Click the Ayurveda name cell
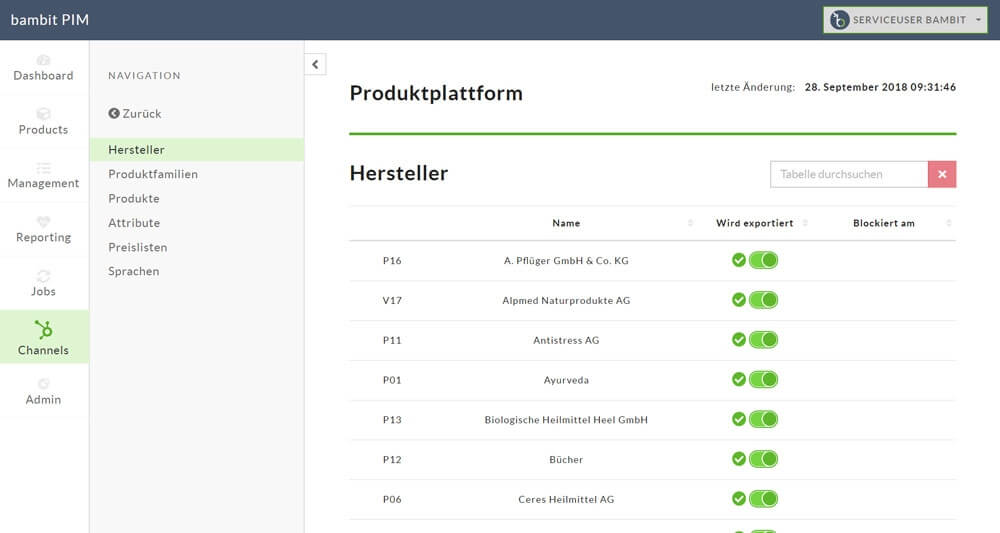This screenshot has width=1000, height=533. click(566, 380)
